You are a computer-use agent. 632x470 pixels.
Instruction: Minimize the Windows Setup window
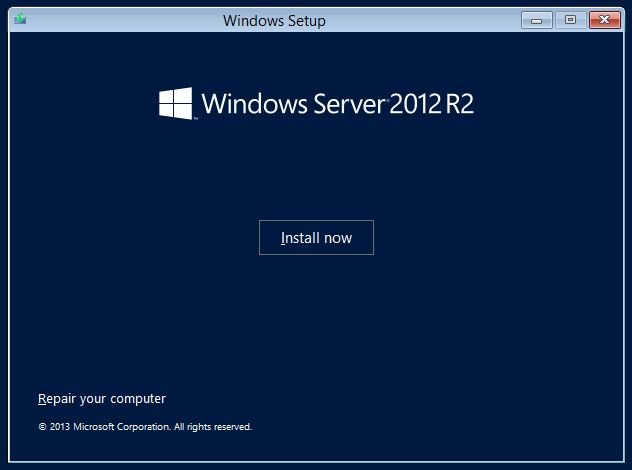[536, 20]
